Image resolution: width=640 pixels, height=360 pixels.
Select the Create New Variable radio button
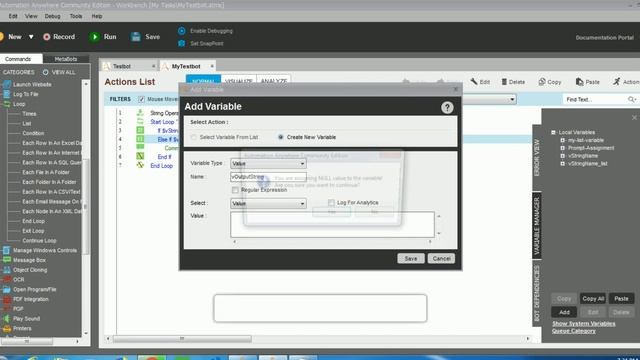[280, 137]
